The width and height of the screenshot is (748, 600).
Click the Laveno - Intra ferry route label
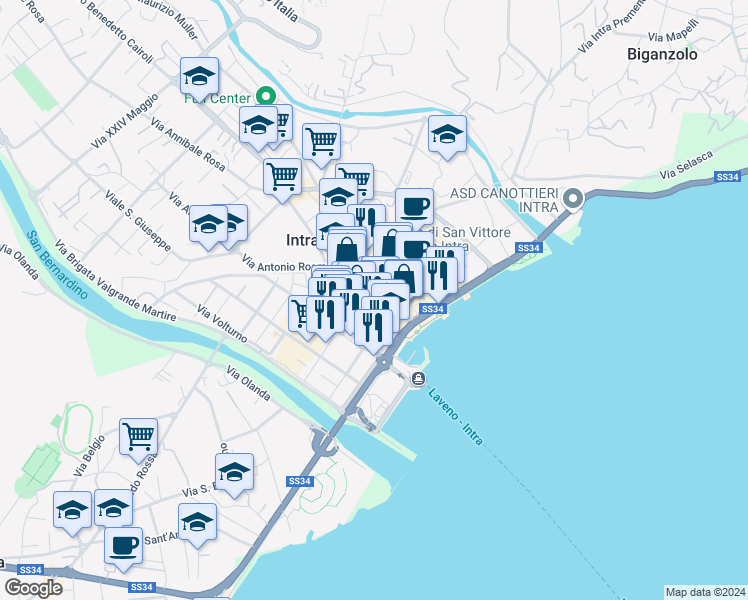click(456, 416)
